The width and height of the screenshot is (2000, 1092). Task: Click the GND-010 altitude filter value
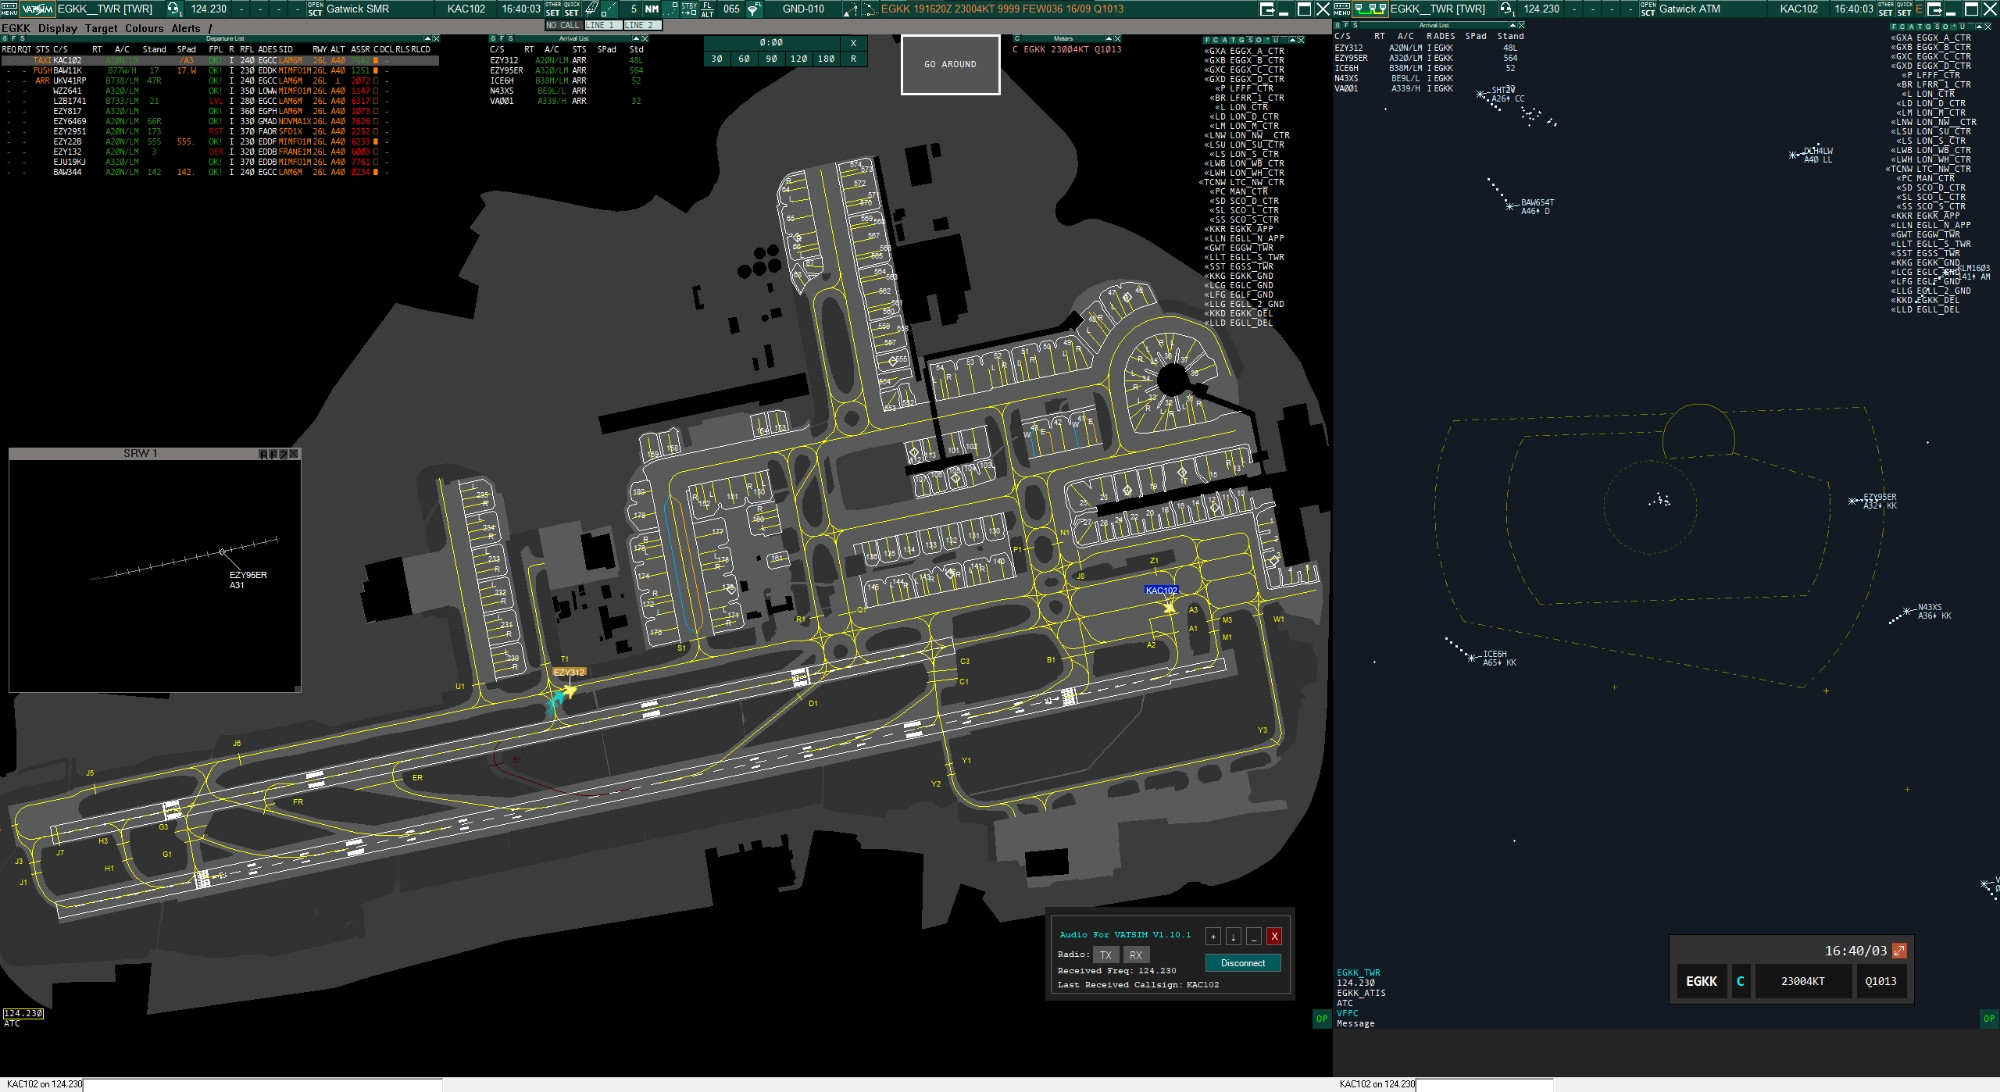pyautogui.click(x=803, y=8)
